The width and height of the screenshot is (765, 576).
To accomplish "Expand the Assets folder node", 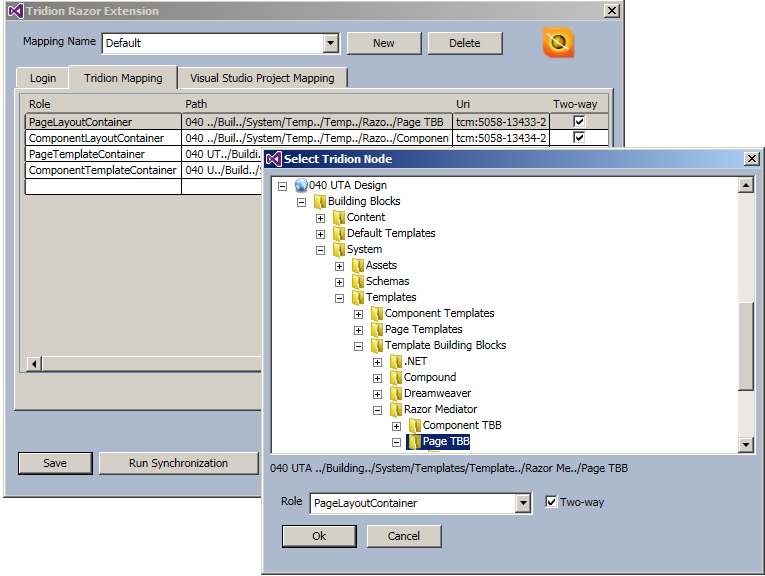I will point(340,266).
